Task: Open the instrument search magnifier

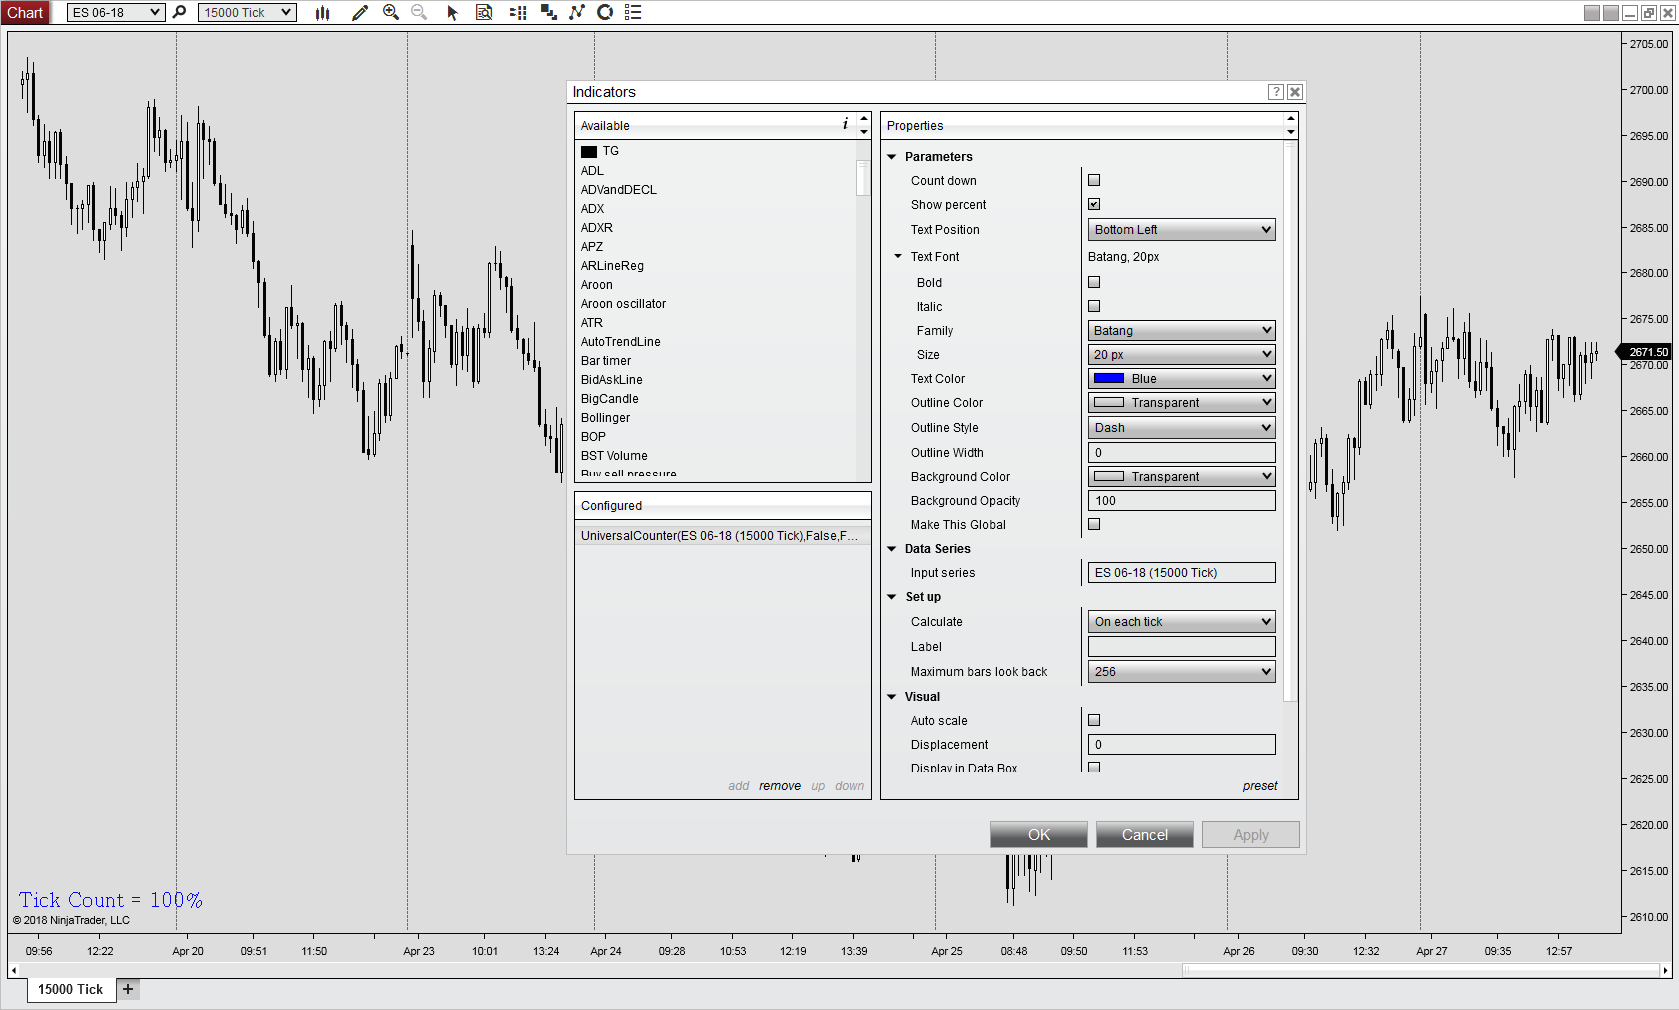Action: tap(179, 12)
